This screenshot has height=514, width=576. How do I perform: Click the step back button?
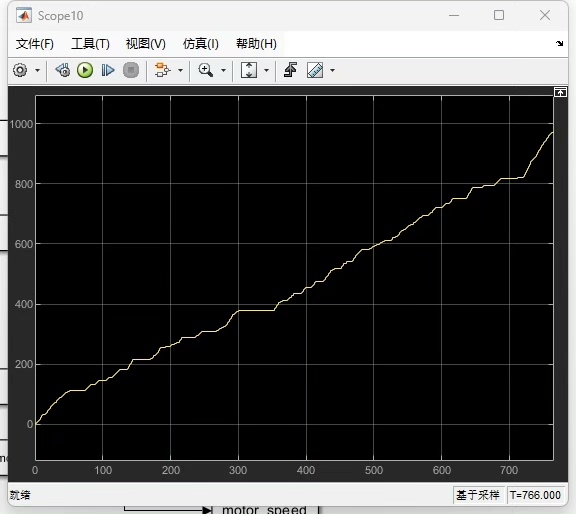point(63,70)
